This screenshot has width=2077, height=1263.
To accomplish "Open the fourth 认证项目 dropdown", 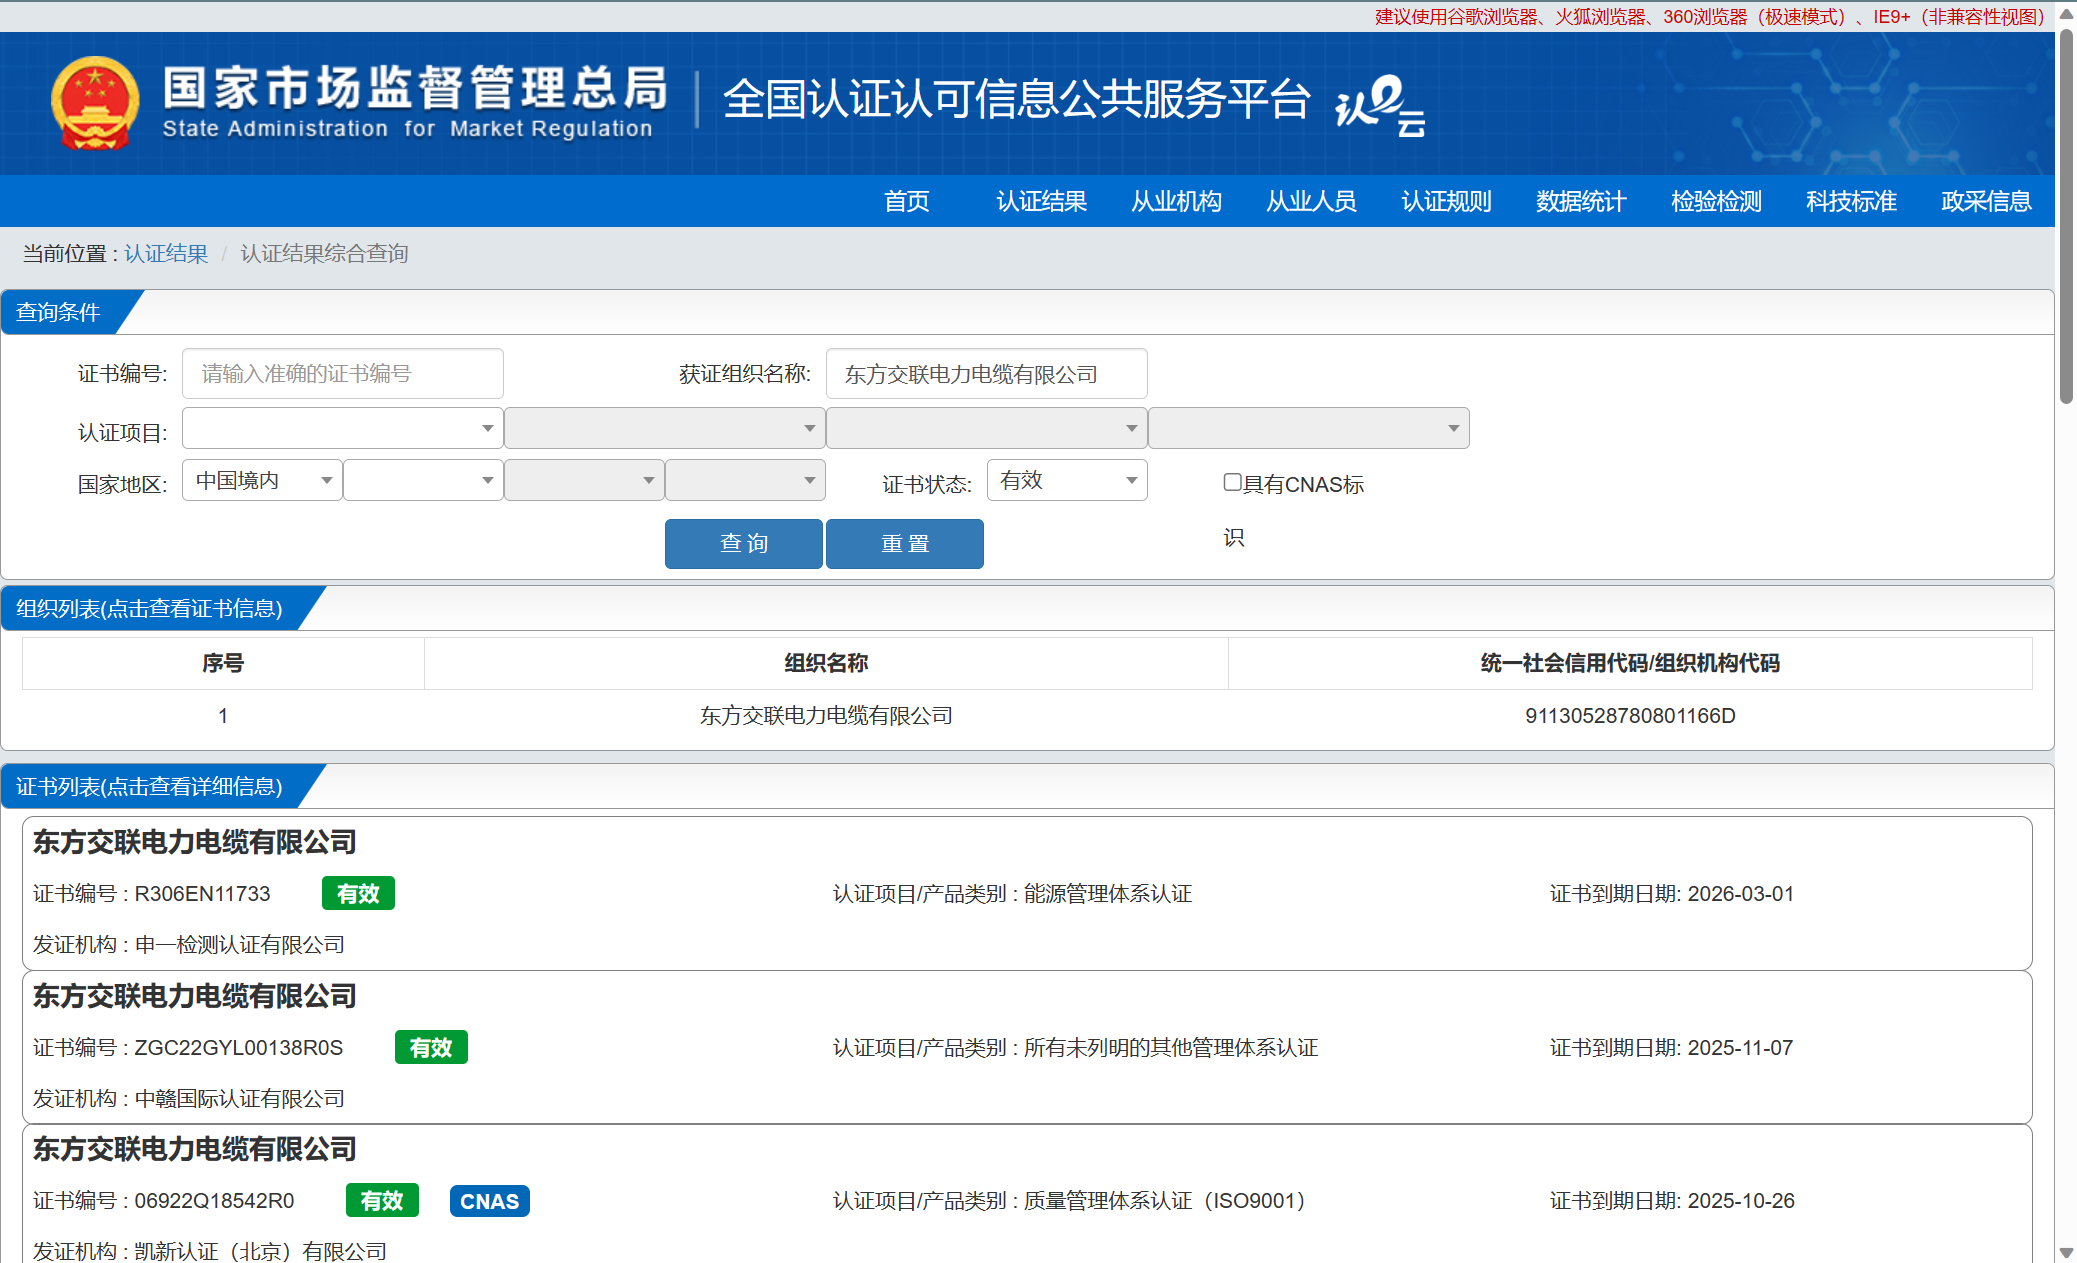I will tap(1309, 428).
